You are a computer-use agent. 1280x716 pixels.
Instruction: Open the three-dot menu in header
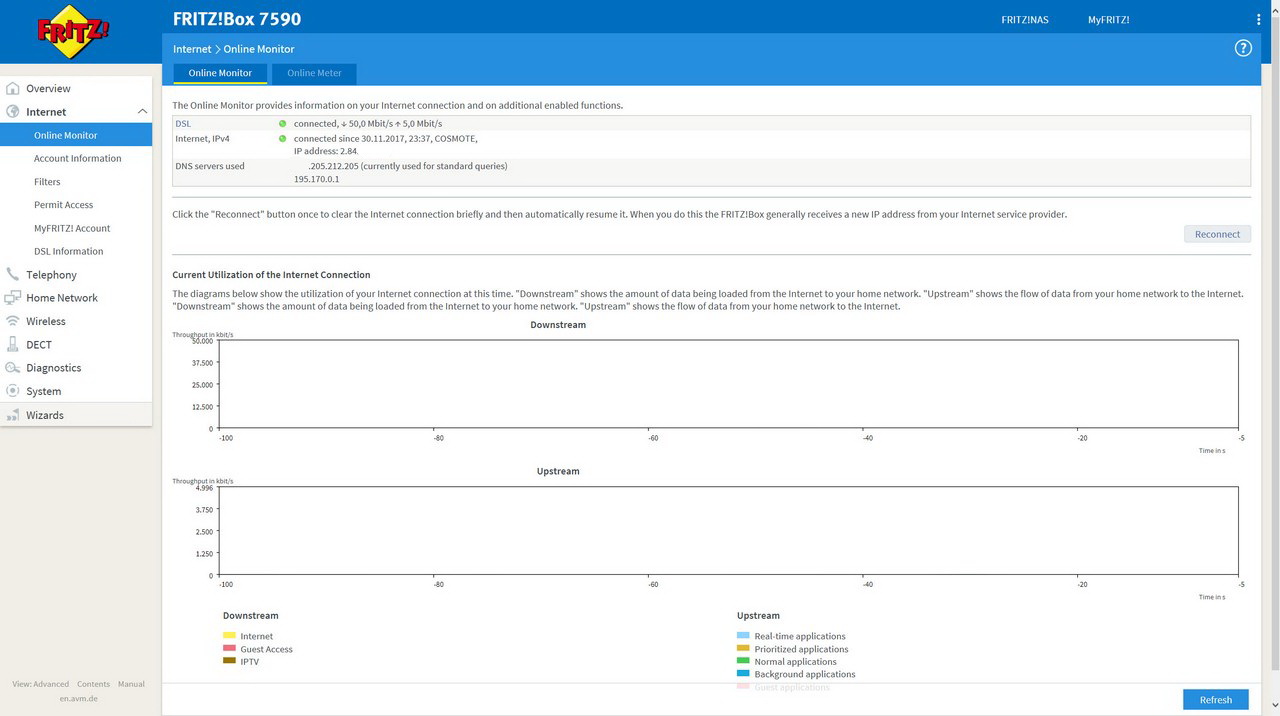(x=1258, y=20)
